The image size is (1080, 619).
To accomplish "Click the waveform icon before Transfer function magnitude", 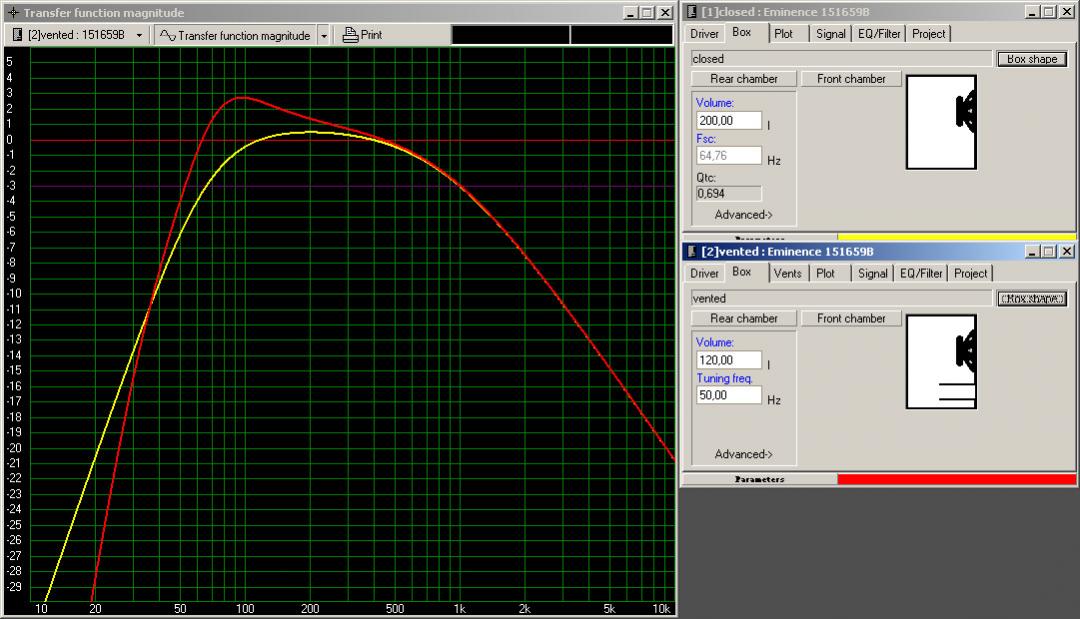I will tap(167, 35).
